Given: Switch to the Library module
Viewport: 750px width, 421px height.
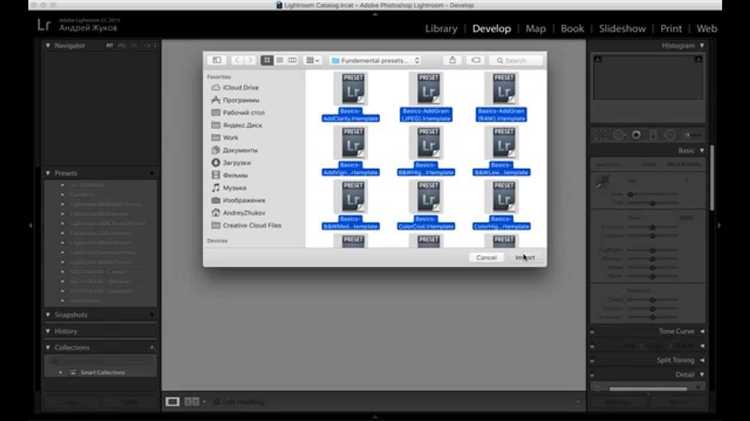Looking at the screenshot, I should click(441, 29).
